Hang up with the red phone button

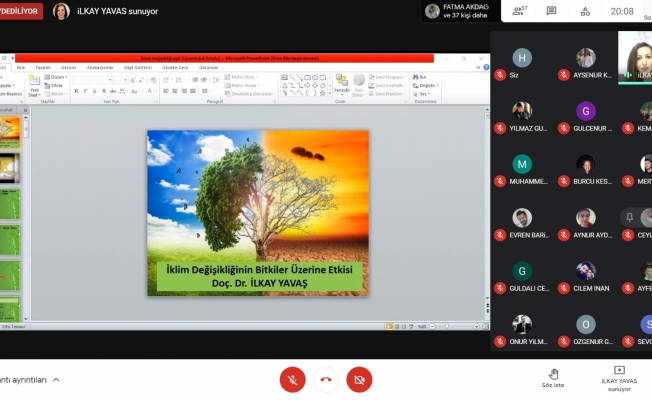point(326,379)
